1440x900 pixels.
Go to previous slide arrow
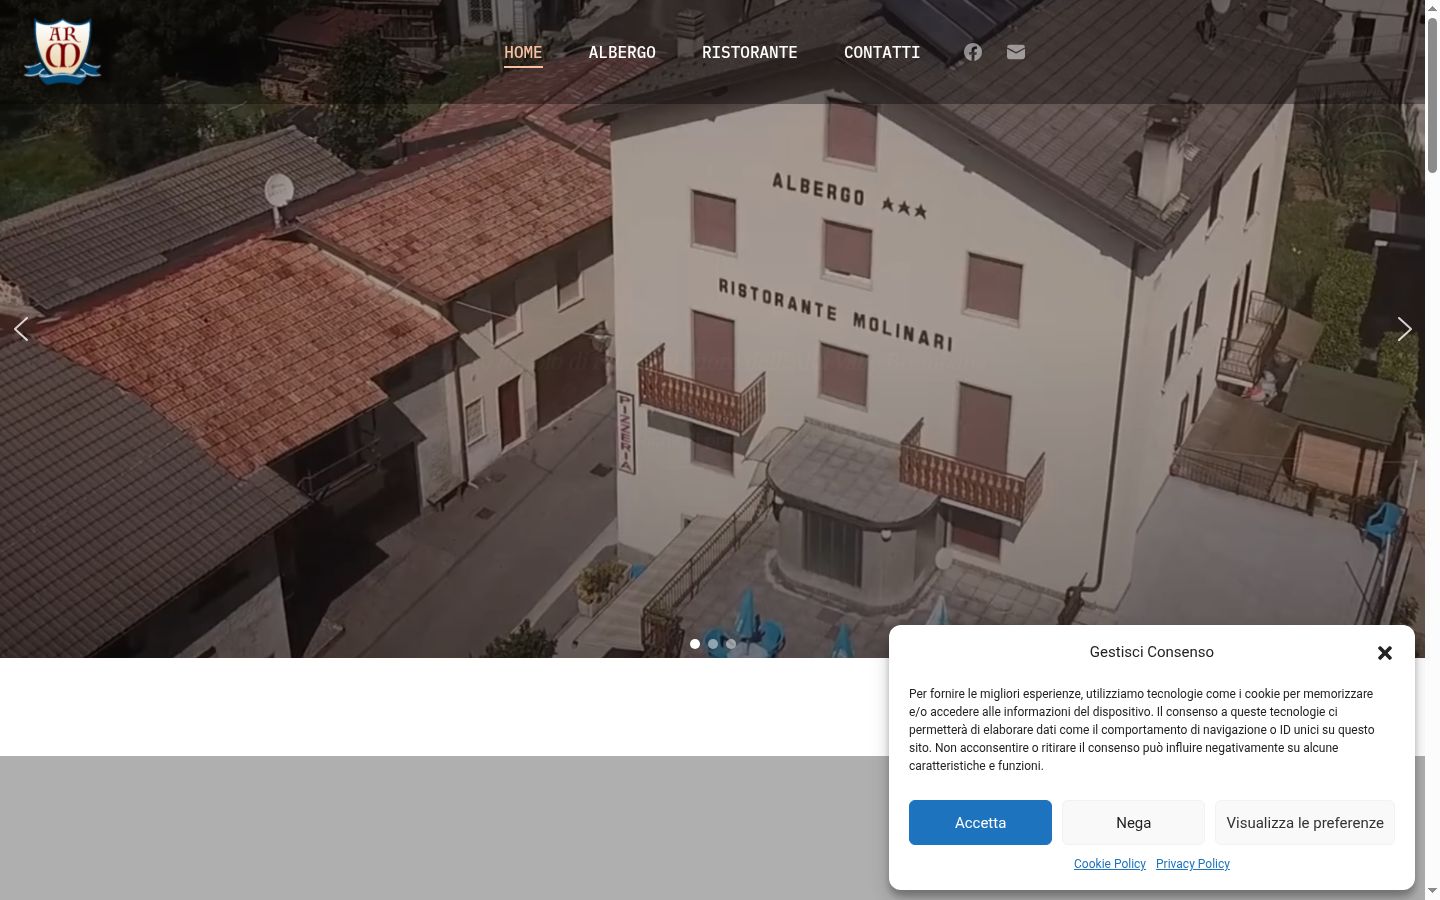pyautogui.click(x=20, y=329)
